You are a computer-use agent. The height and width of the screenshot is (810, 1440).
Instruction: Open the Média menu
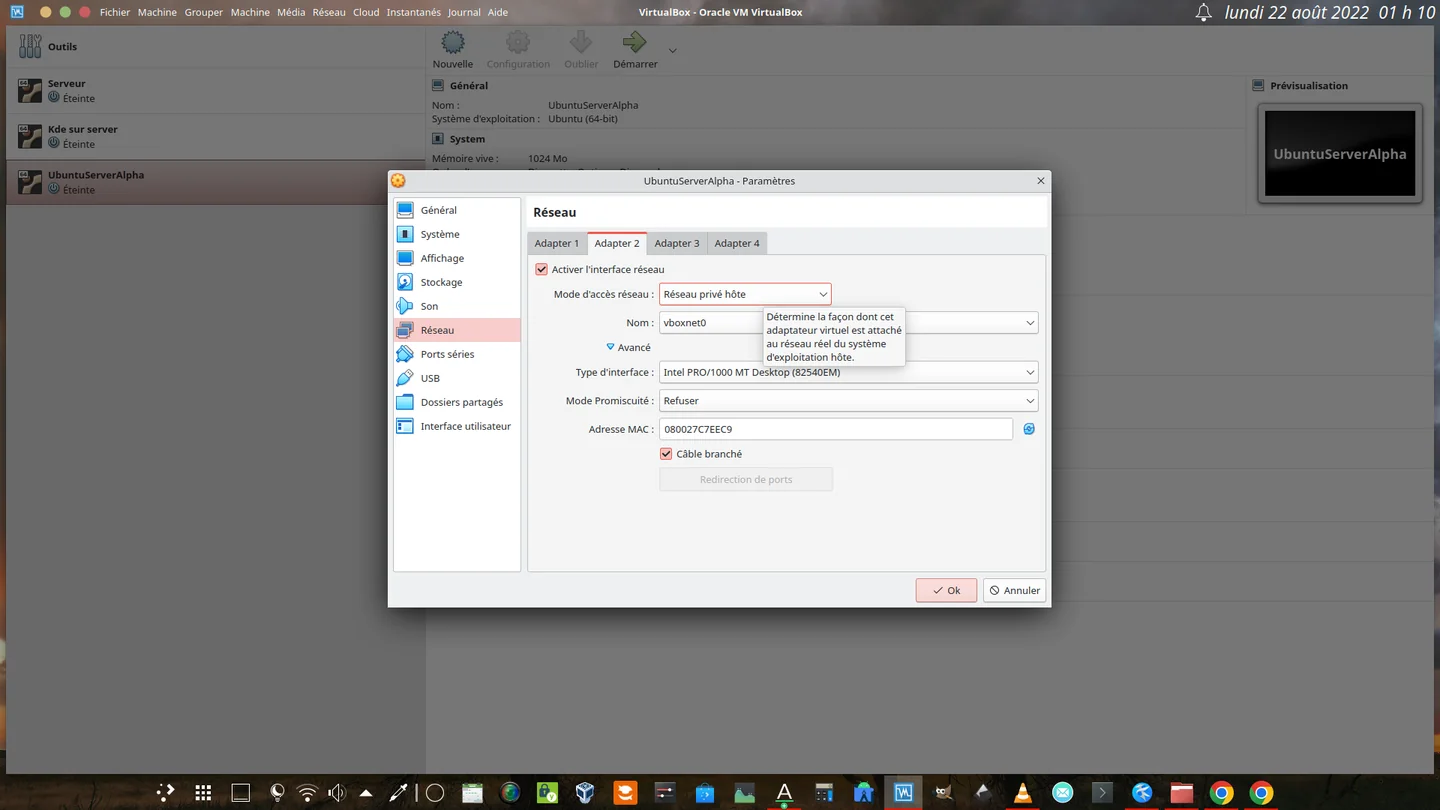coord(291,13)
